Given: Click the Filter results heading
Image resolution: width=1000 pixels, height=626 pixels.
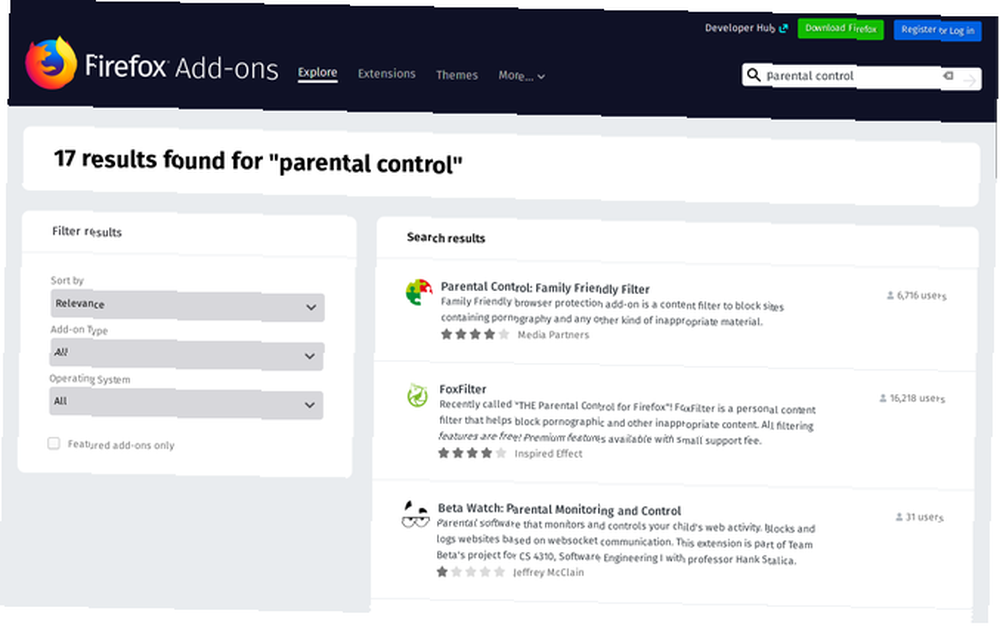Looking at the screenshot, I should pyautogui.click(x=87, y=231).
